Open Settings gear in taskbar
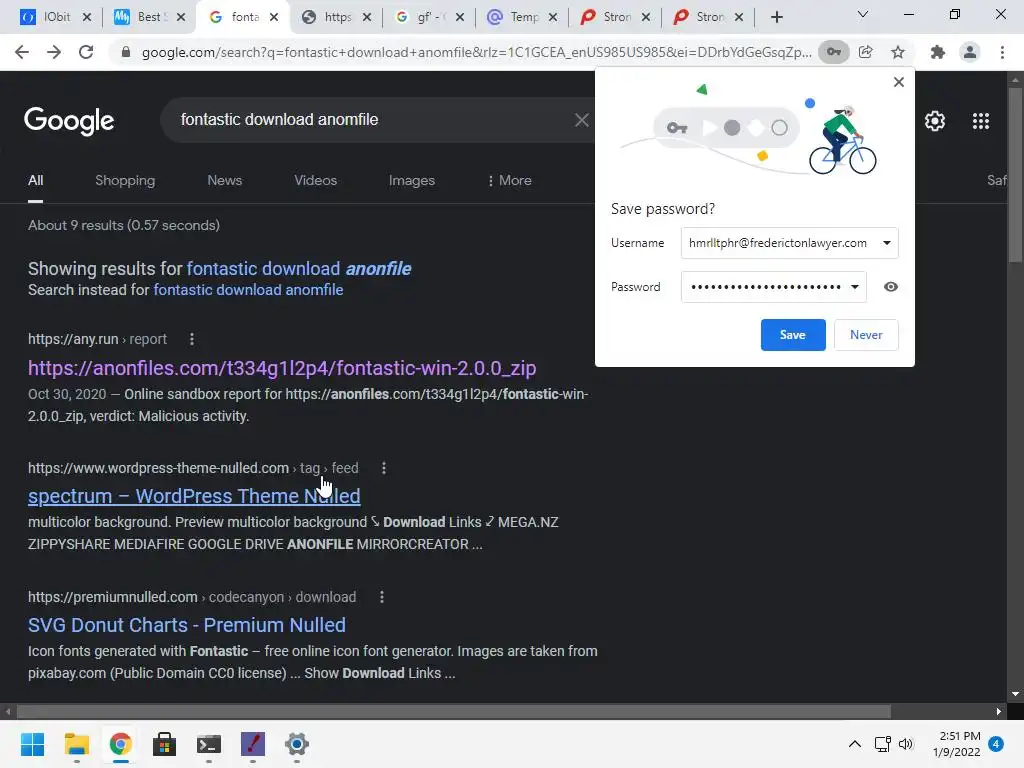This screenshot has width=1024, height=768. pos(296,744)
